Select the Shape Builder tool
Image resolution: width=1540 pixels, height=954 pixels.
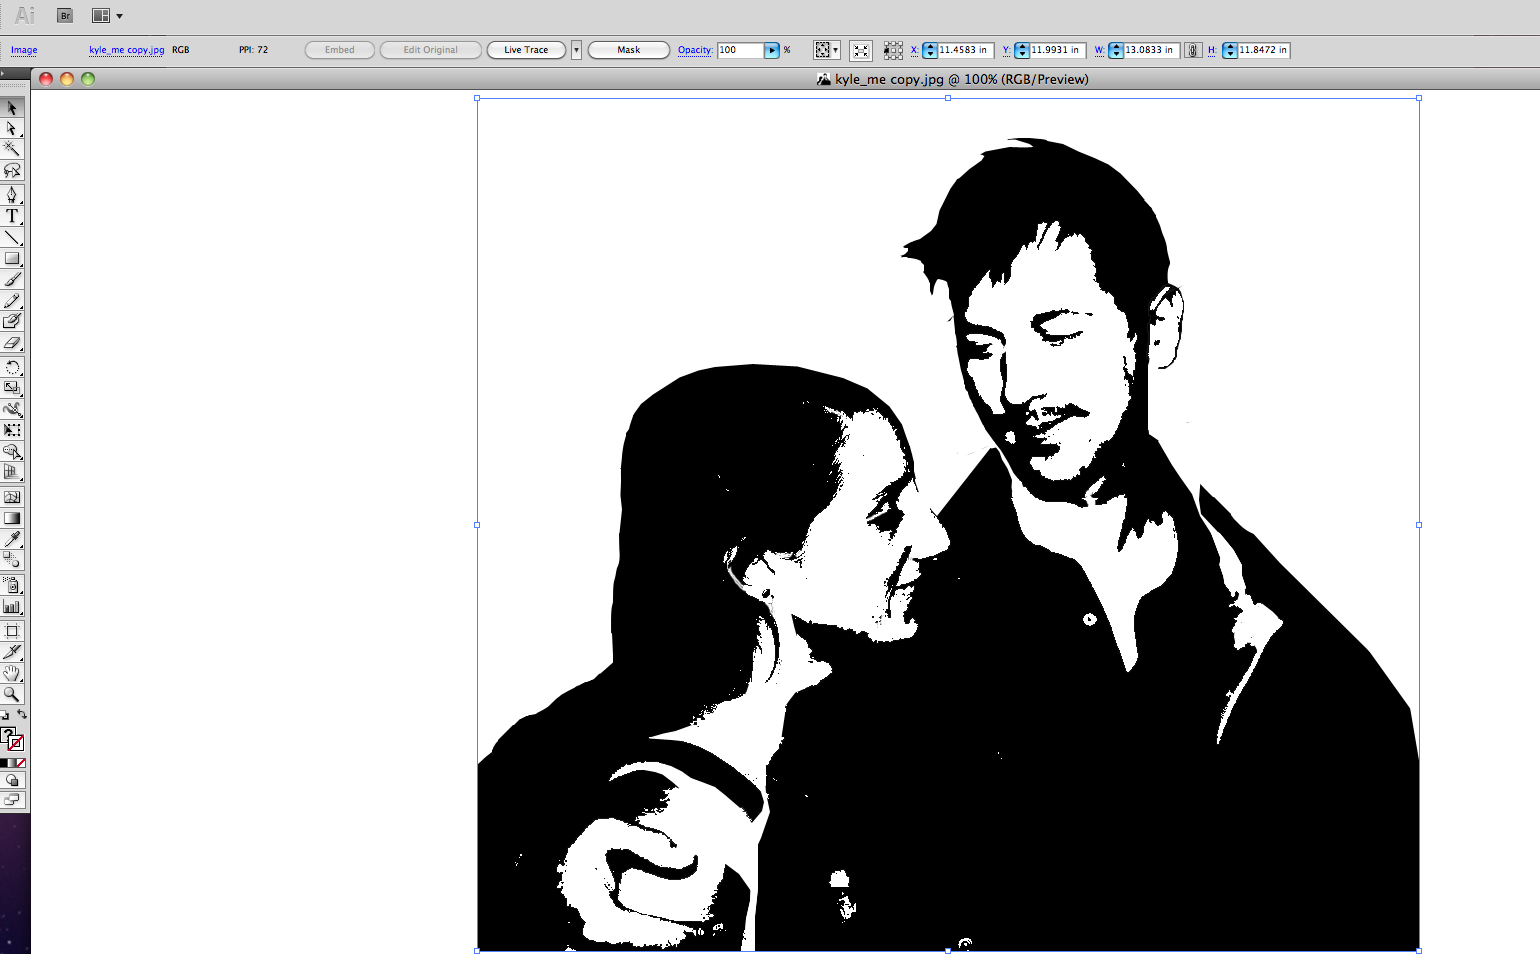[12, 451]
